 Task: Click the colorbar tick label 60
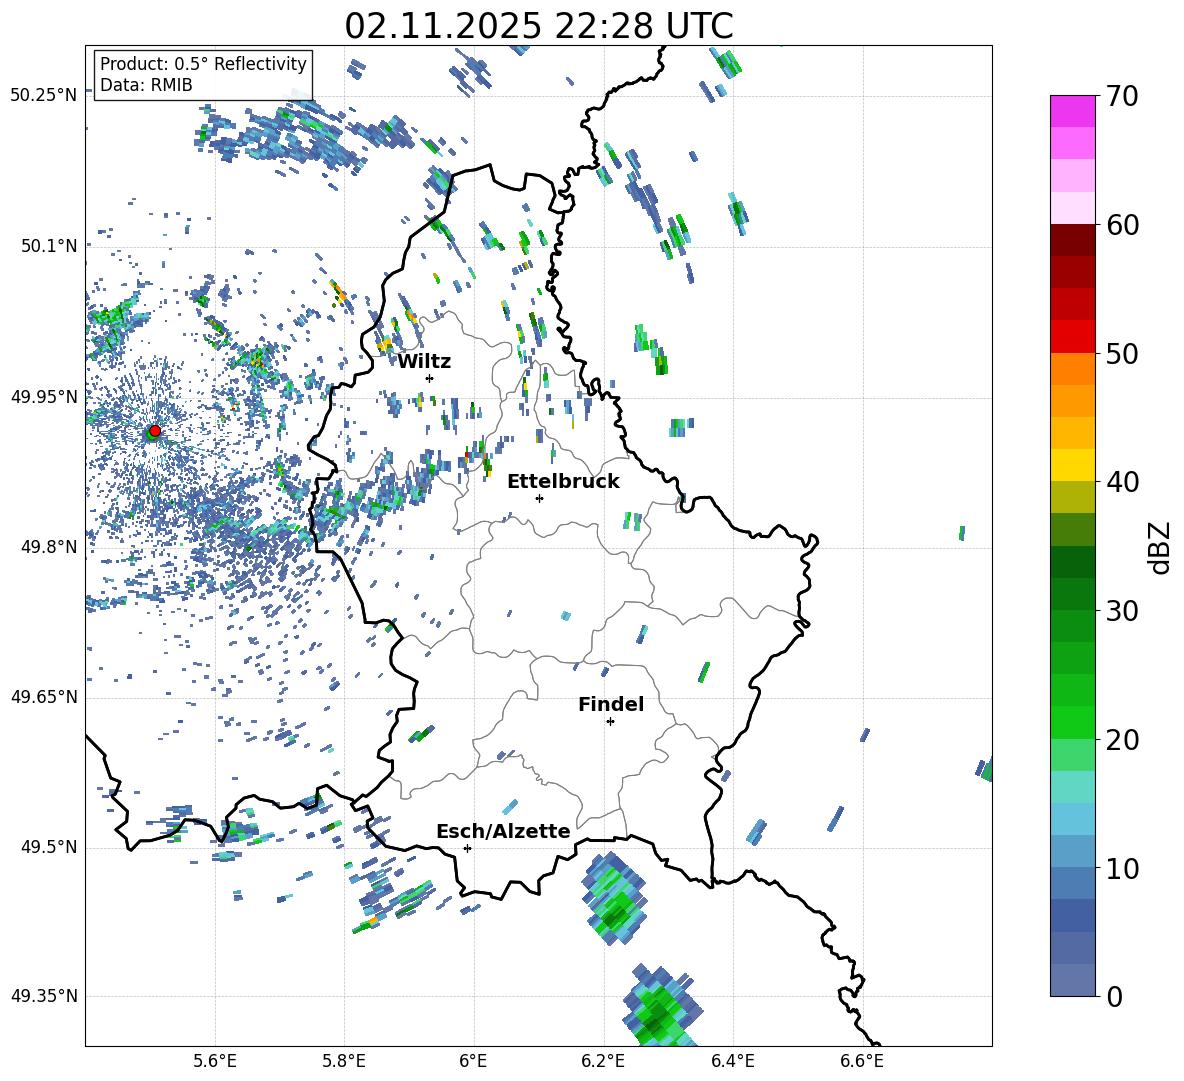pyautogui.click(x=1122, y=225)
